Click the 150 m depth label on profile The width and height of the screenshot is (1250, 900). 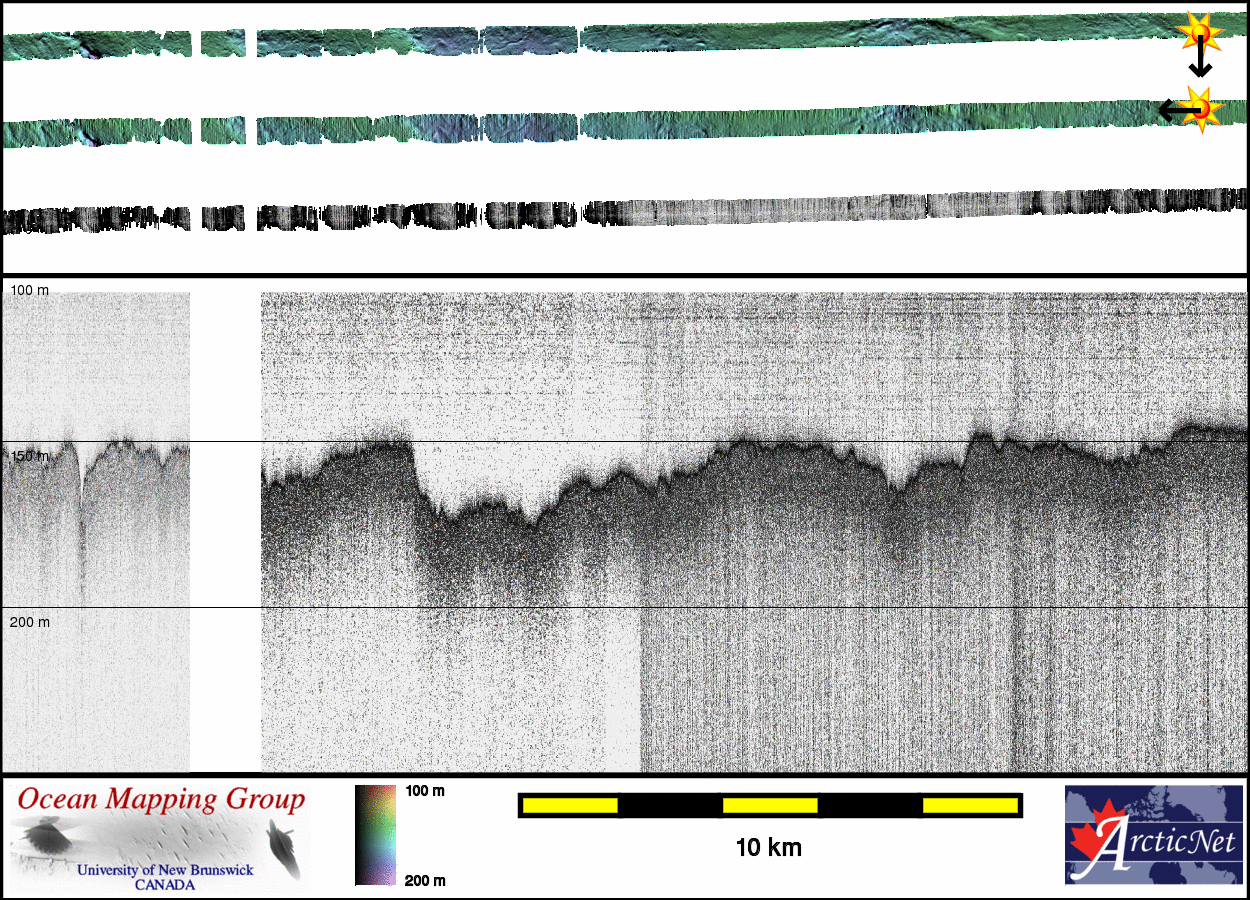point(29,456)
